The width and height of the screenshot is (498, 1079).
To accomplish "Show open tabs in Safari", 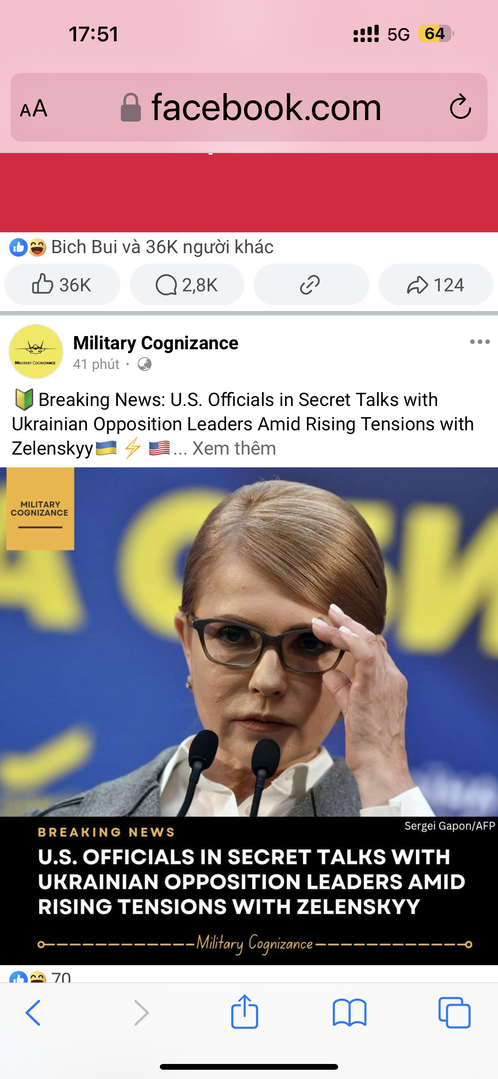I will pyautogui.click(x=454, y=1013).
